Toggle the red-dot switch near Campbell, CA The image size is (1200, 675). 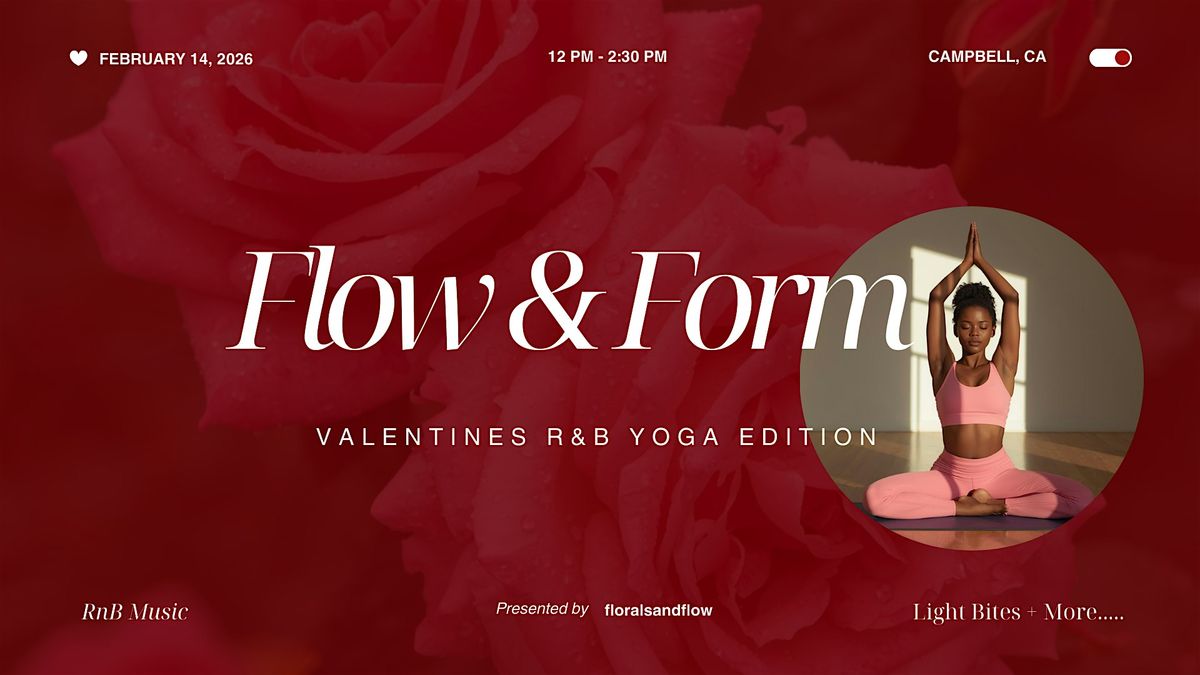click(1110, 57)
